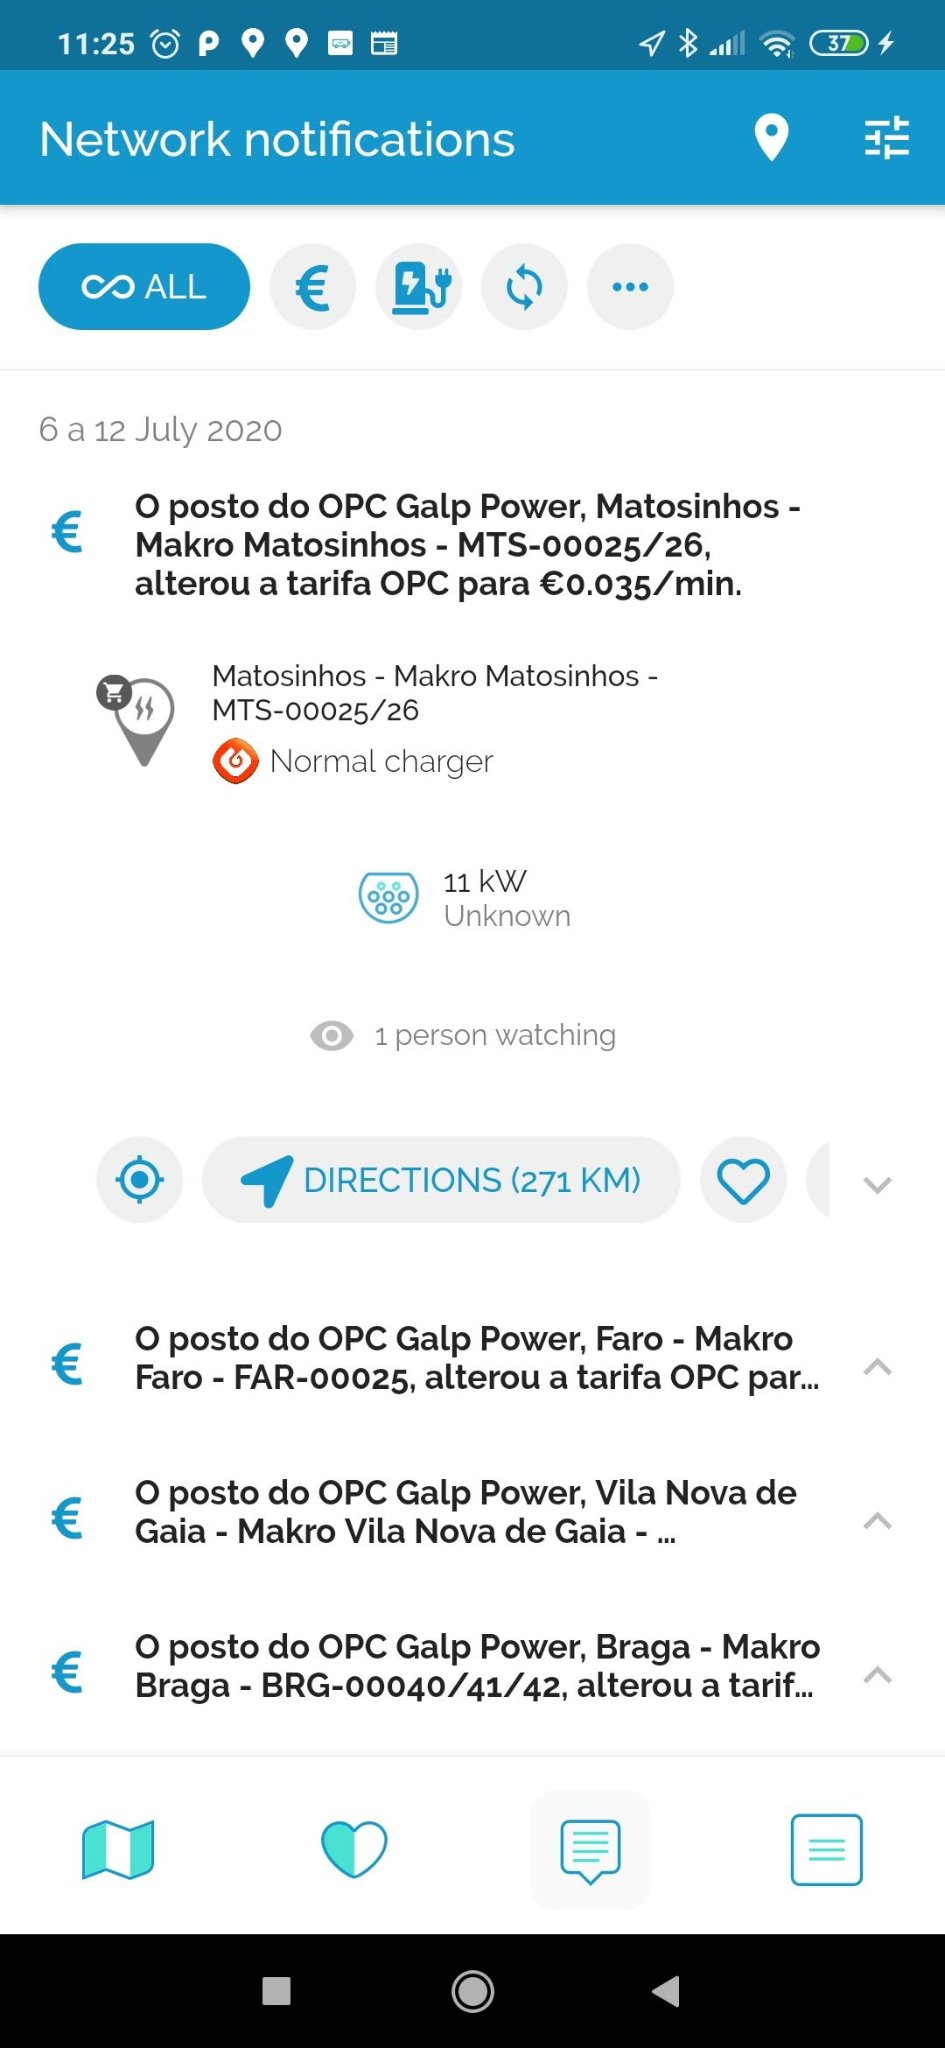Center map on Matosinhos charger location
This screenshot has width=945, height=2048.
click(140, 1180)
